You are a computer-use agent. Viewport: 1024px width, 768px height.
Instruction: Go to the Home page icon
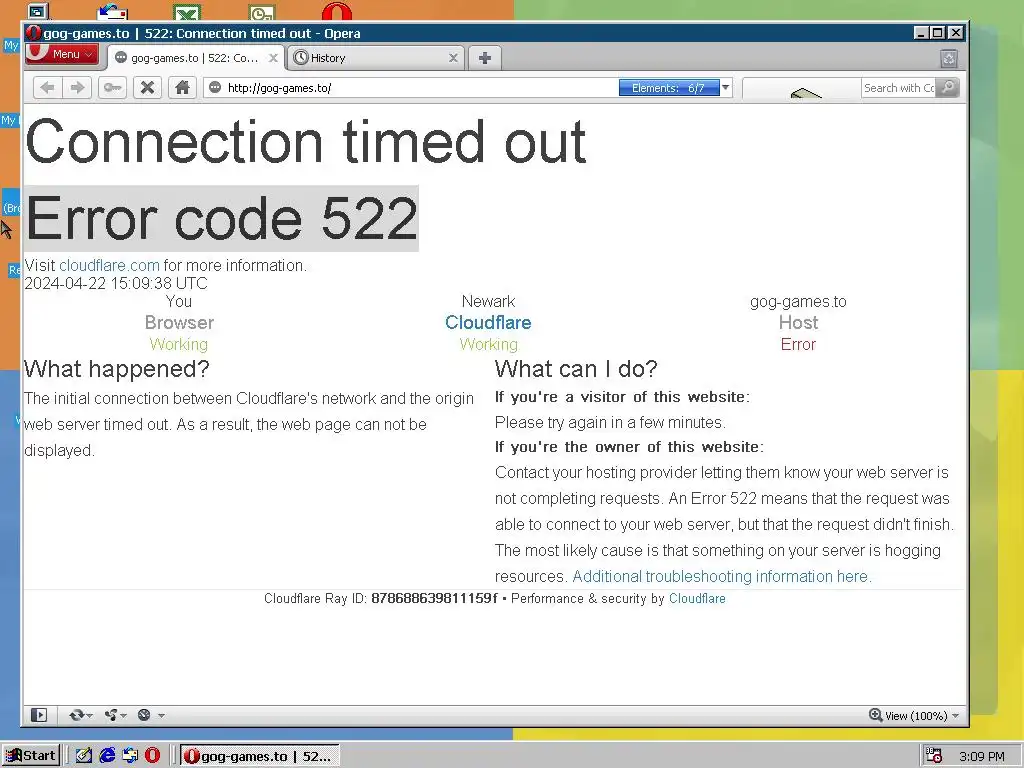click(182, 88)
